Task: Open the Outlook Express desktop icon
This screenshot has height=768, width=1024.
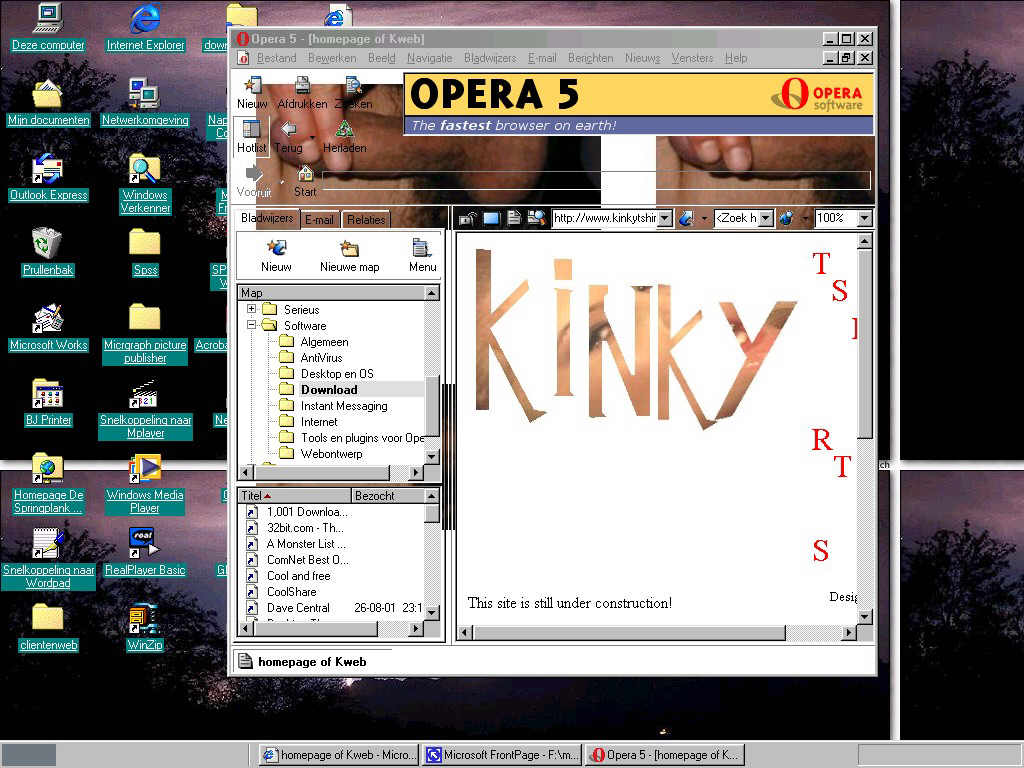Action: click(48, 178)
